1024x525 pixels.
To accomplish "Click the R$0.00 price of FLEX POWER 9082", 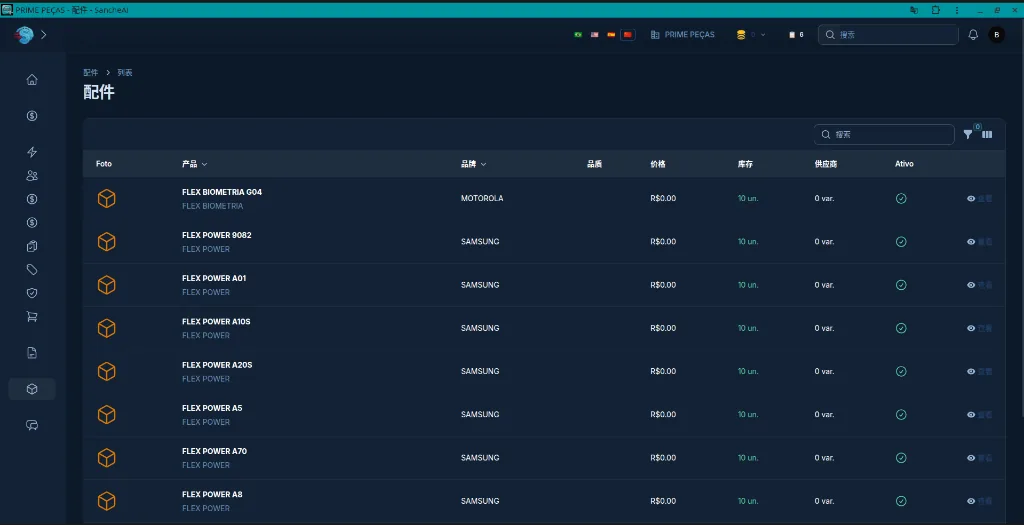I will click(x=663, y=242).
